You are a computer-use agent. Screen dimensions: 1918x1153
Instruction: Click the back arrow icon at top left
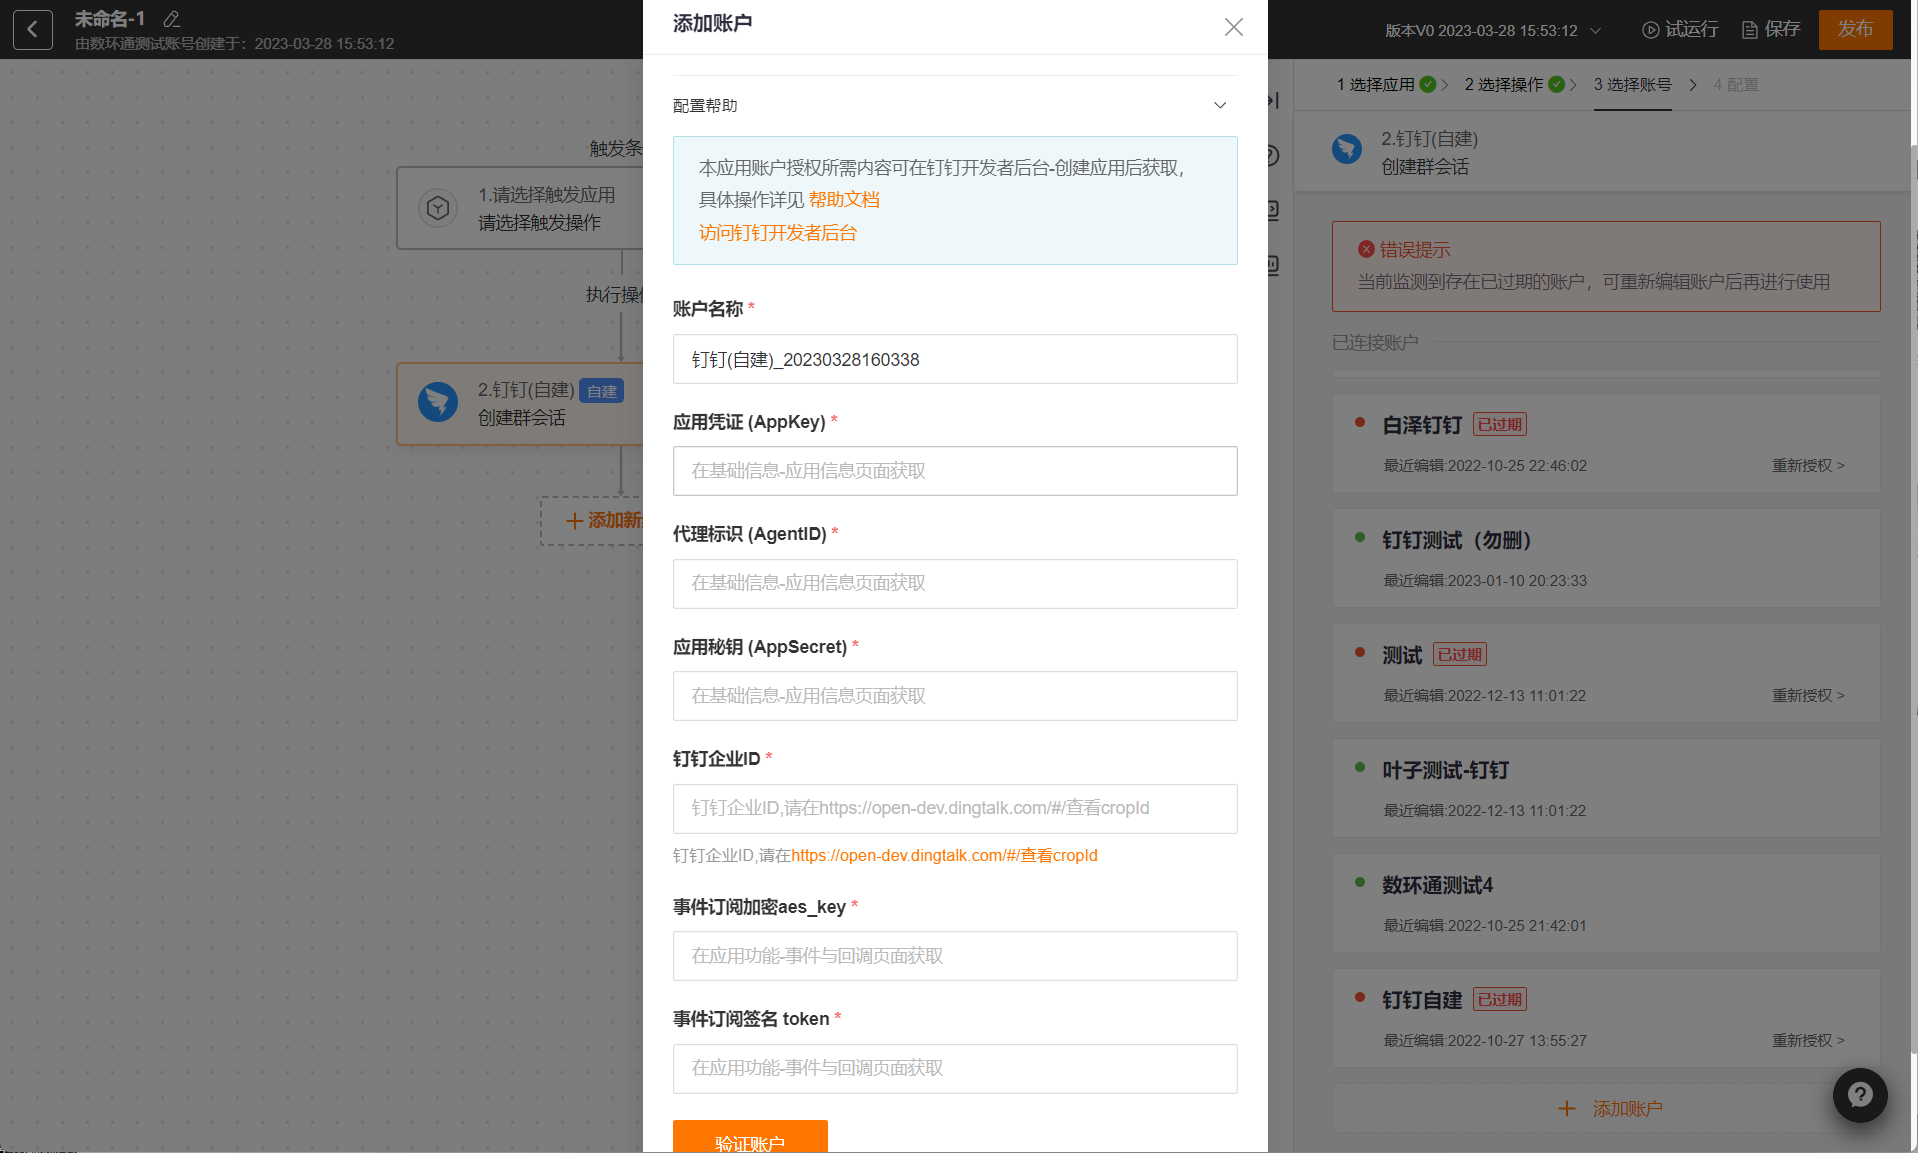(33, 30)
